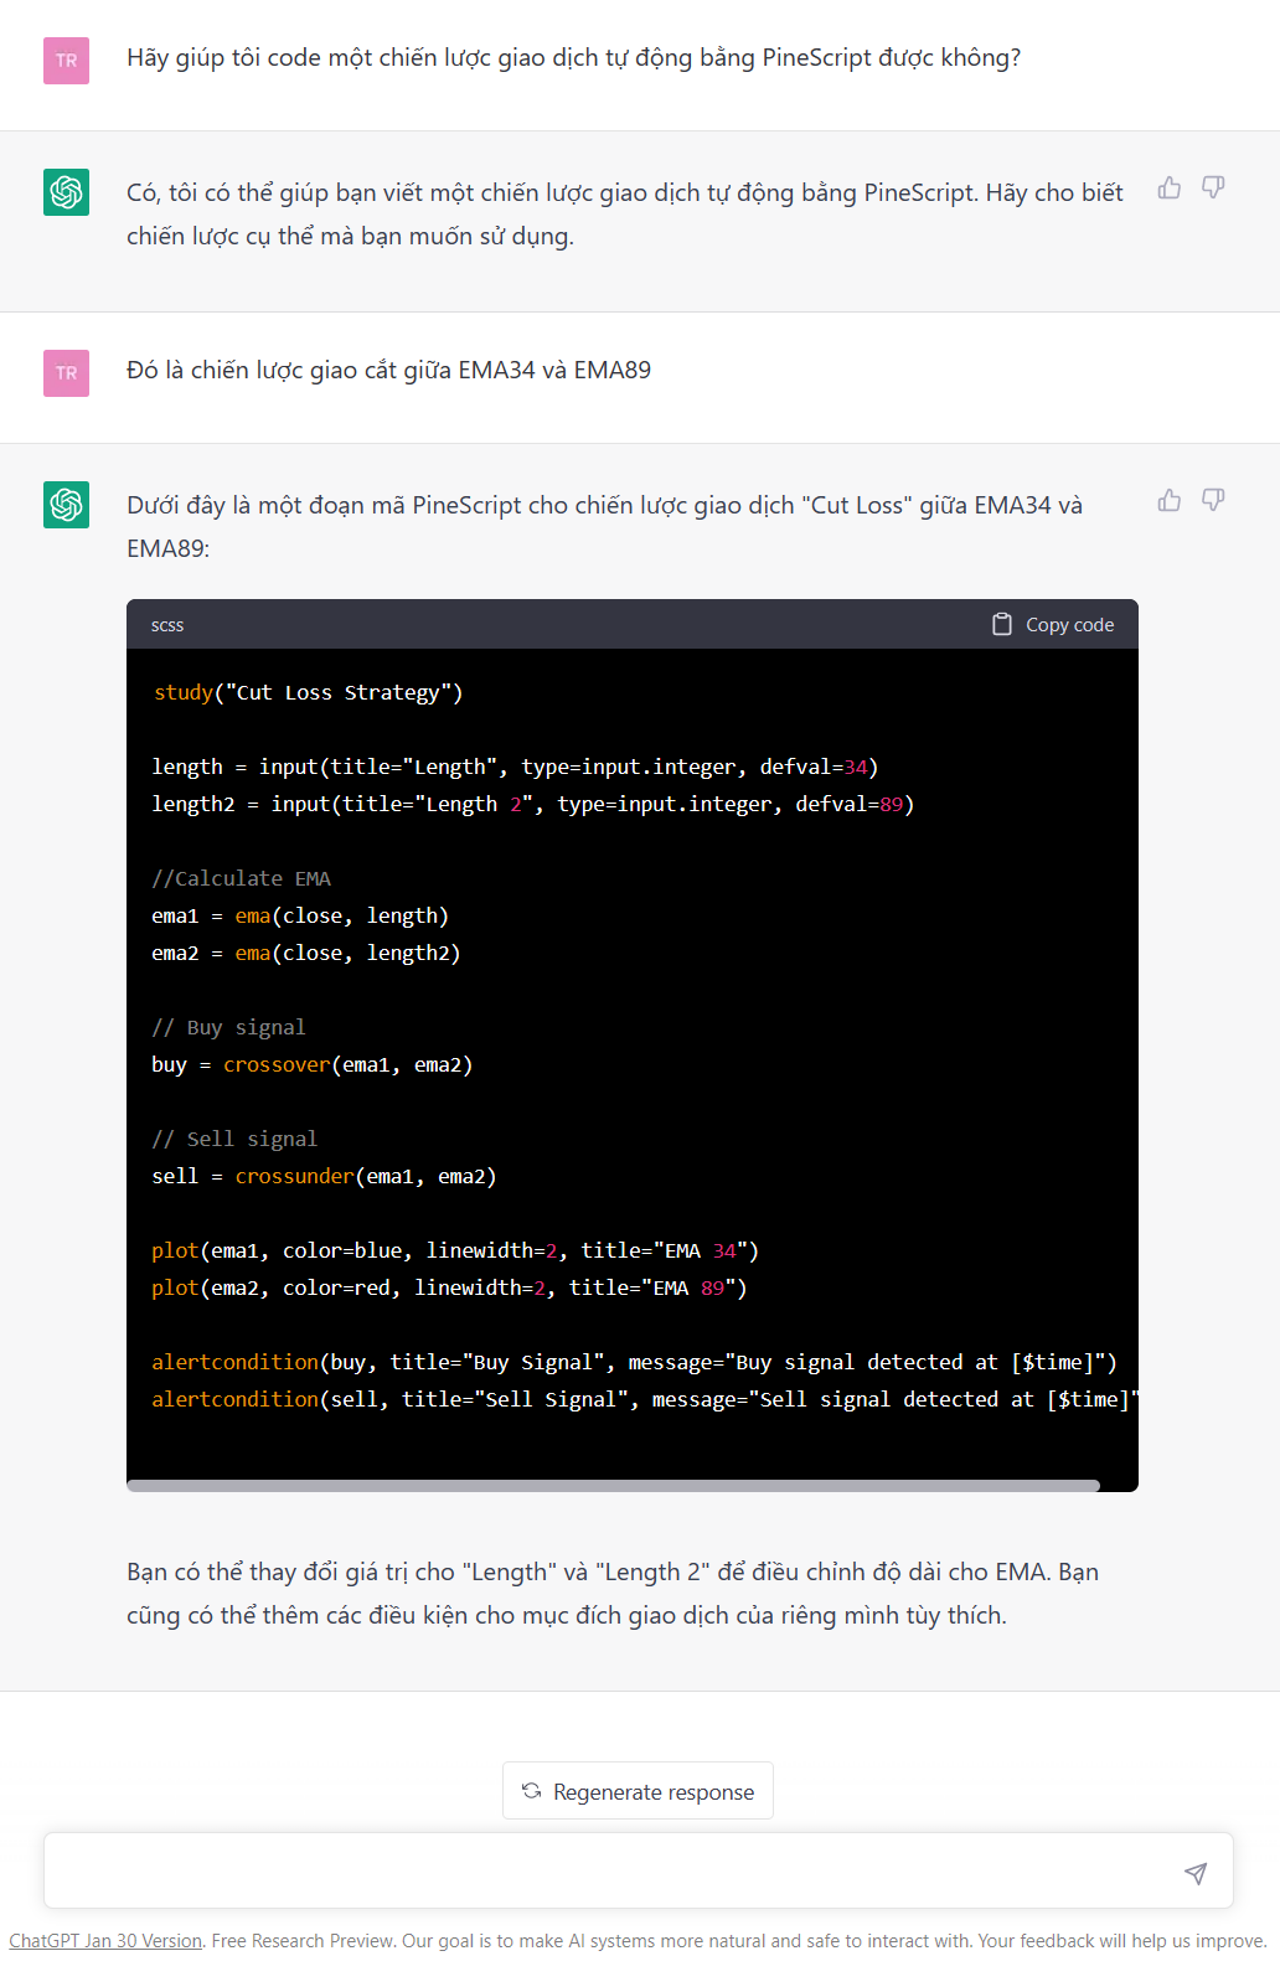
Task: Like the first ChatGPT reply with thumbs up
Action: (1169, 188)
